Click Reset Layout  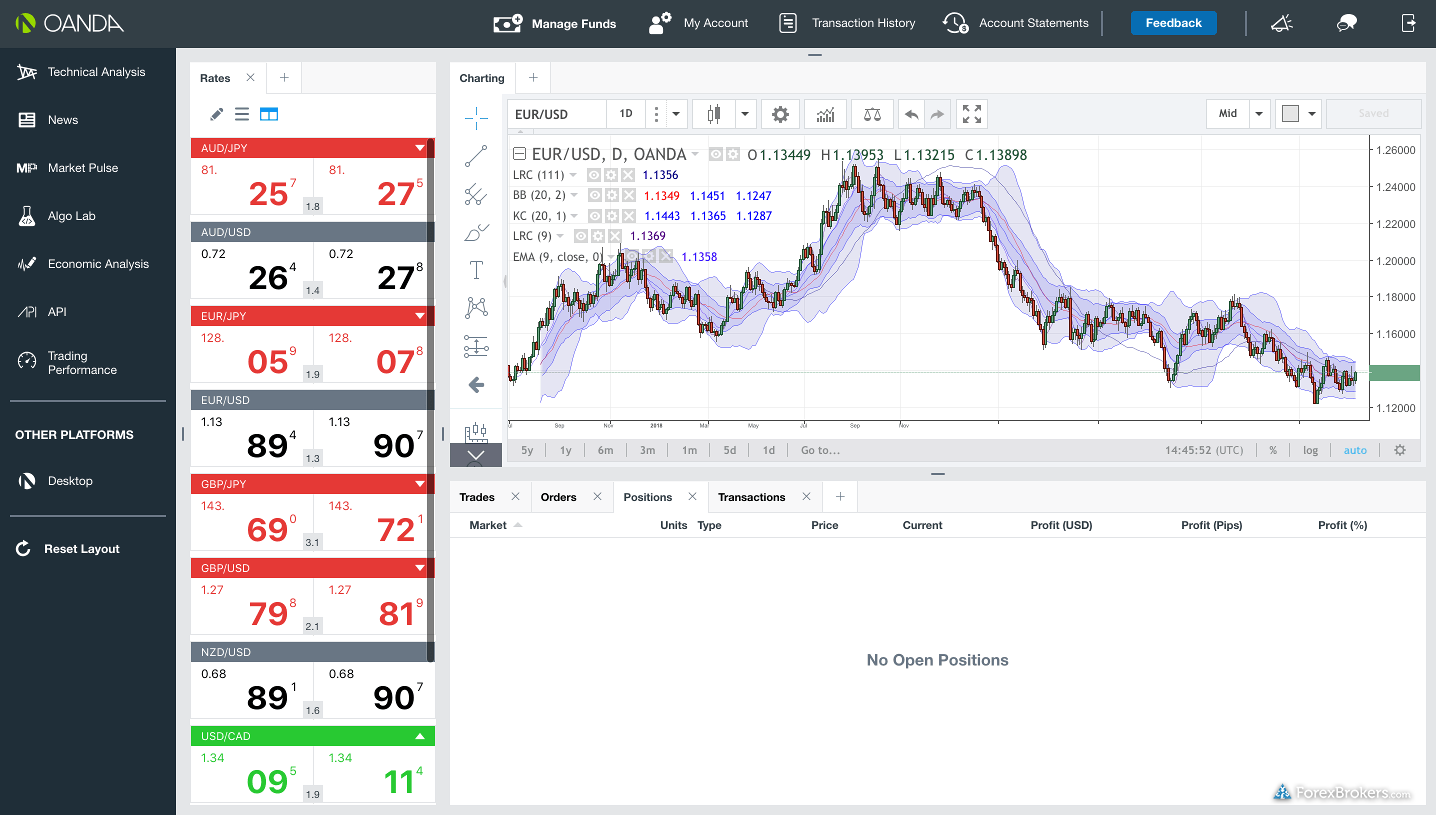68,549
